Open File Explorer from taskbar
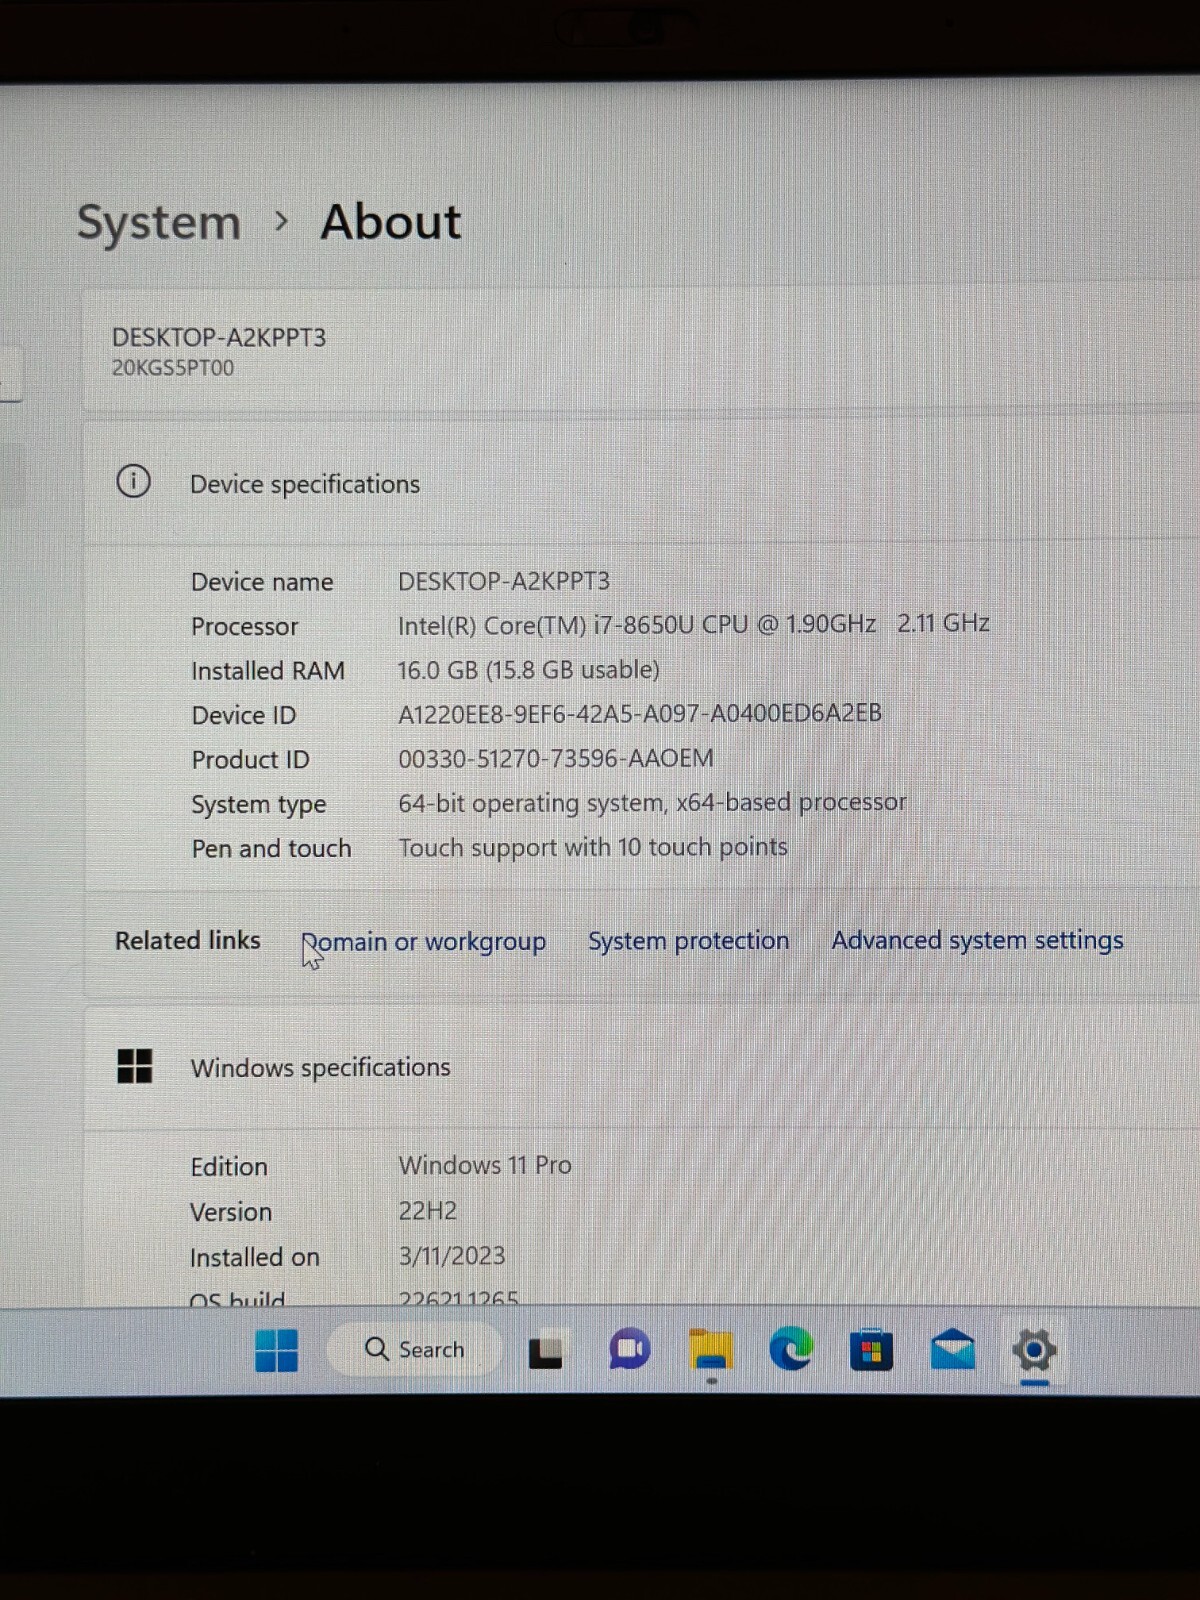1200x1600 pixels. click(710, 1350)
